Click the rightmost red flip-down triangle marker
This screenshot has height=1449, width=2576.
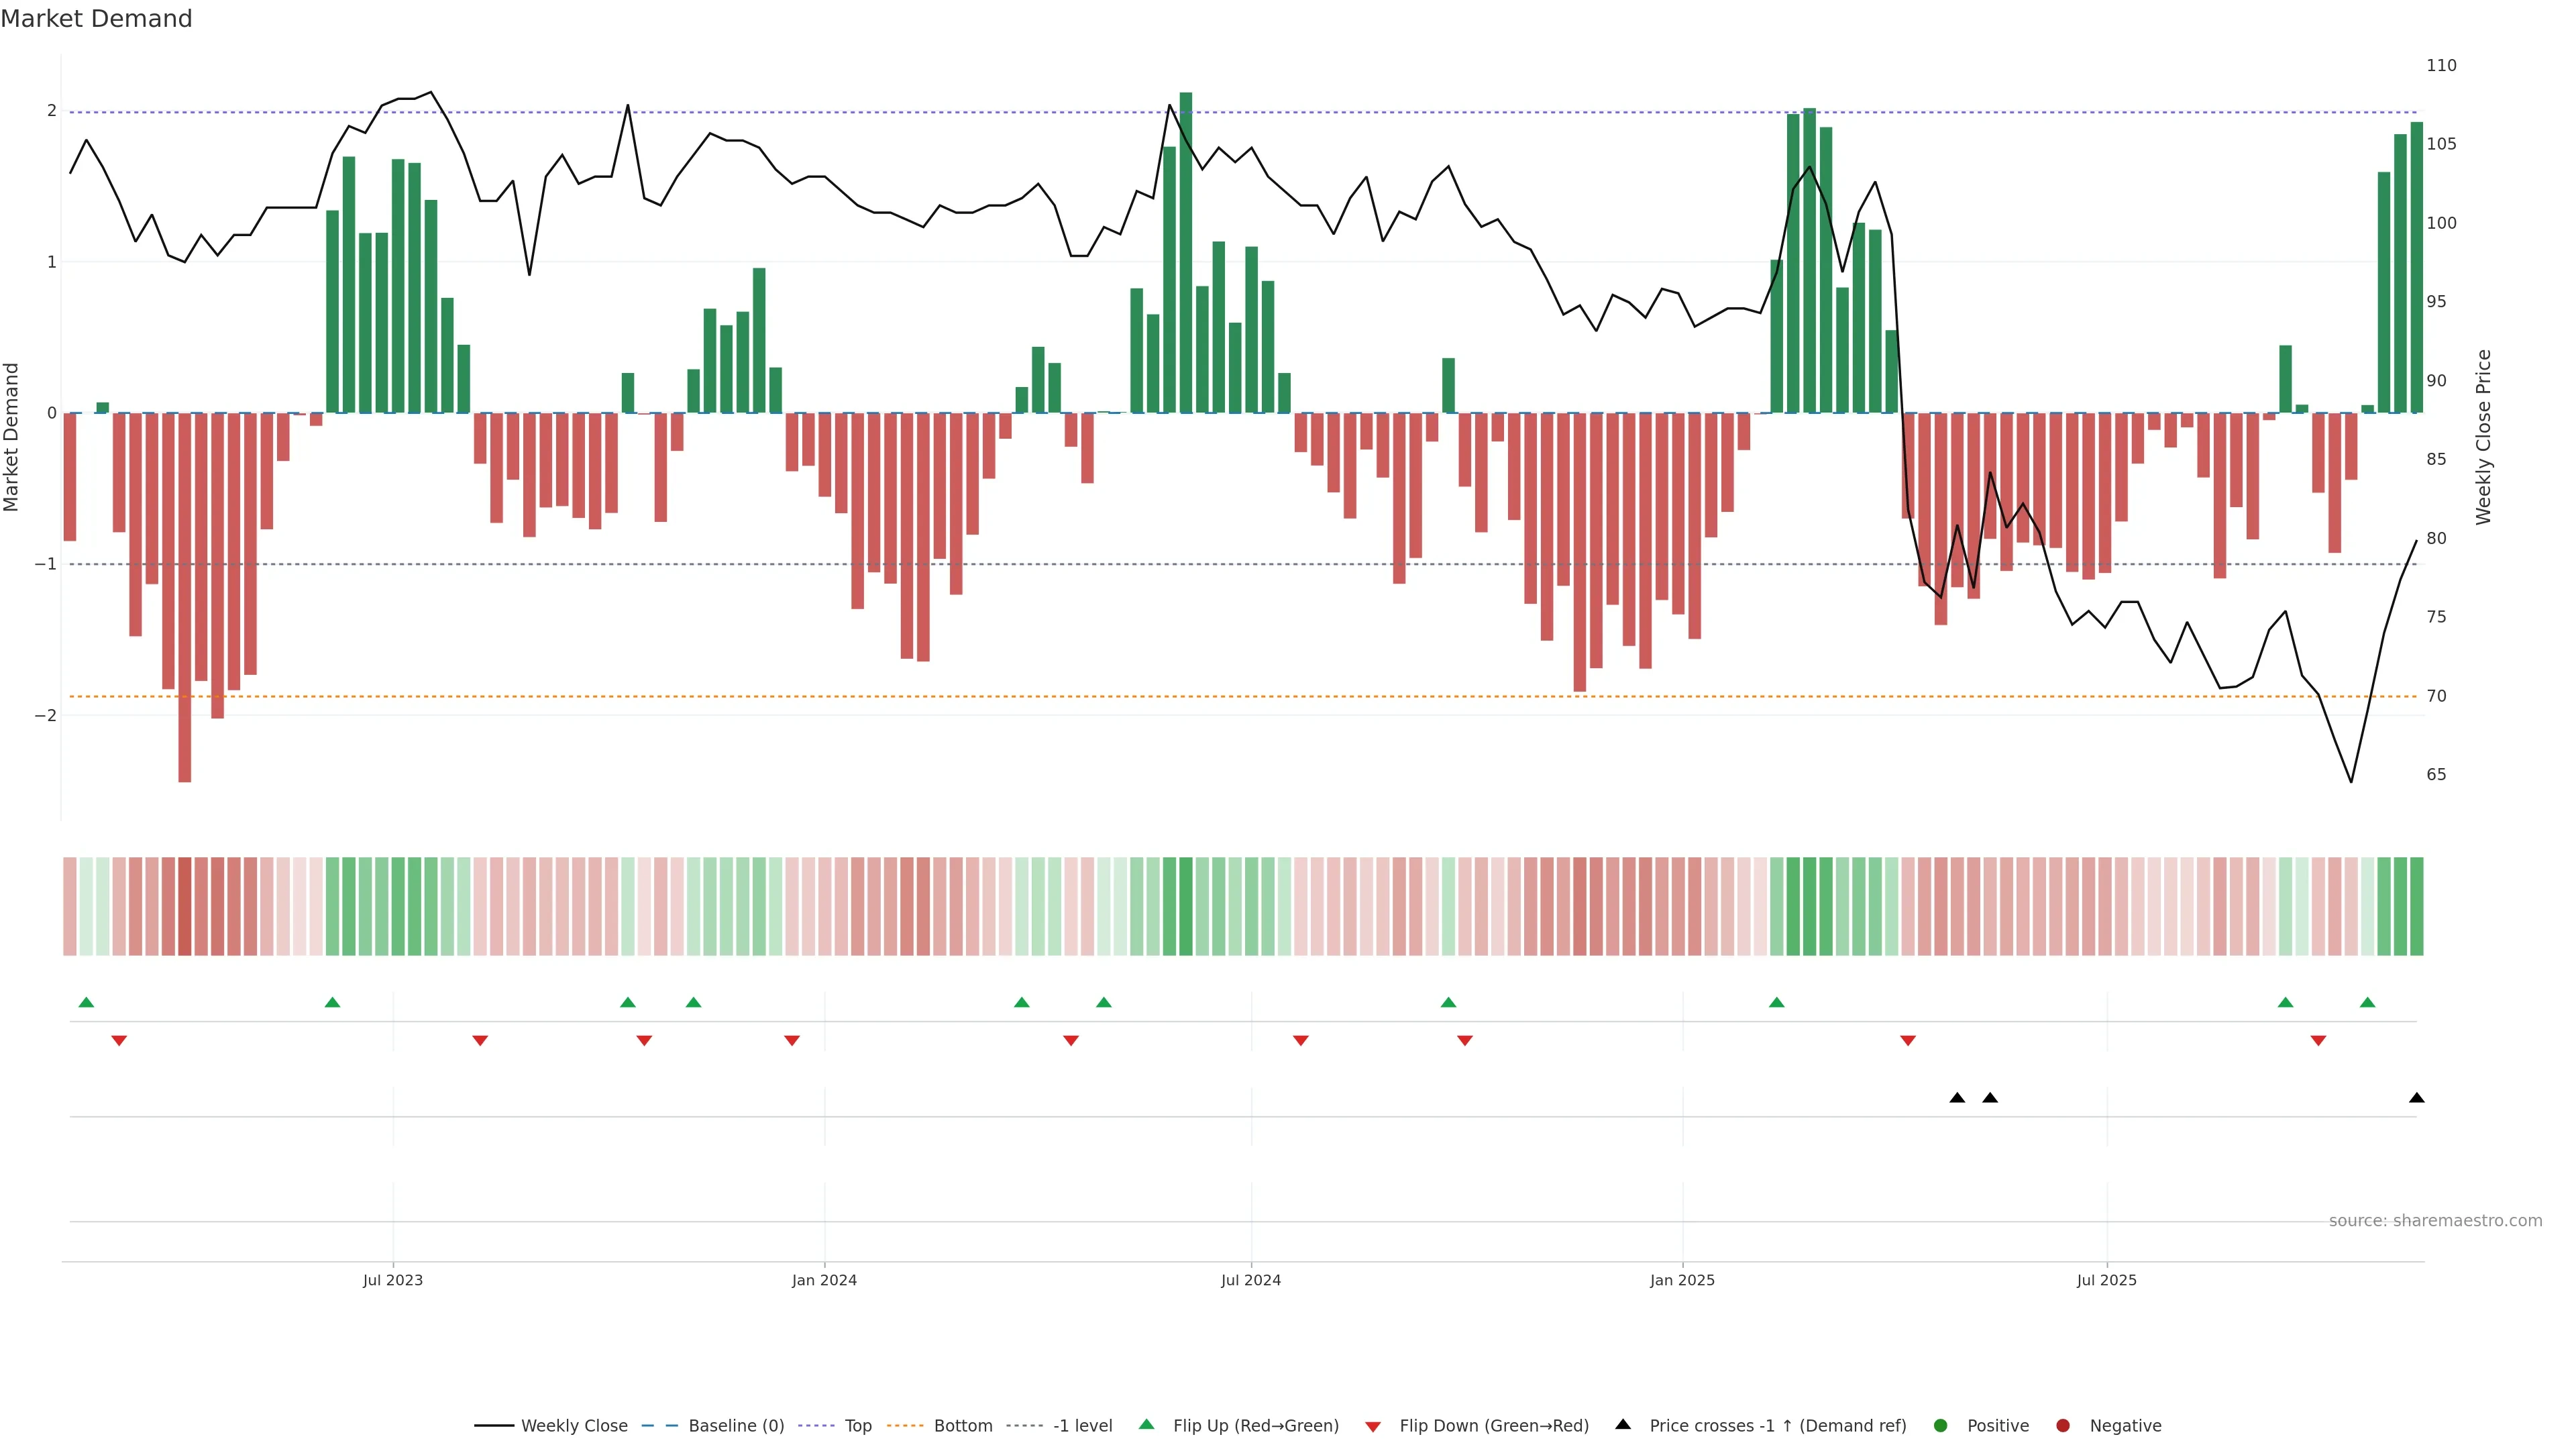pyautogui.click(x=2318, y=1041)
